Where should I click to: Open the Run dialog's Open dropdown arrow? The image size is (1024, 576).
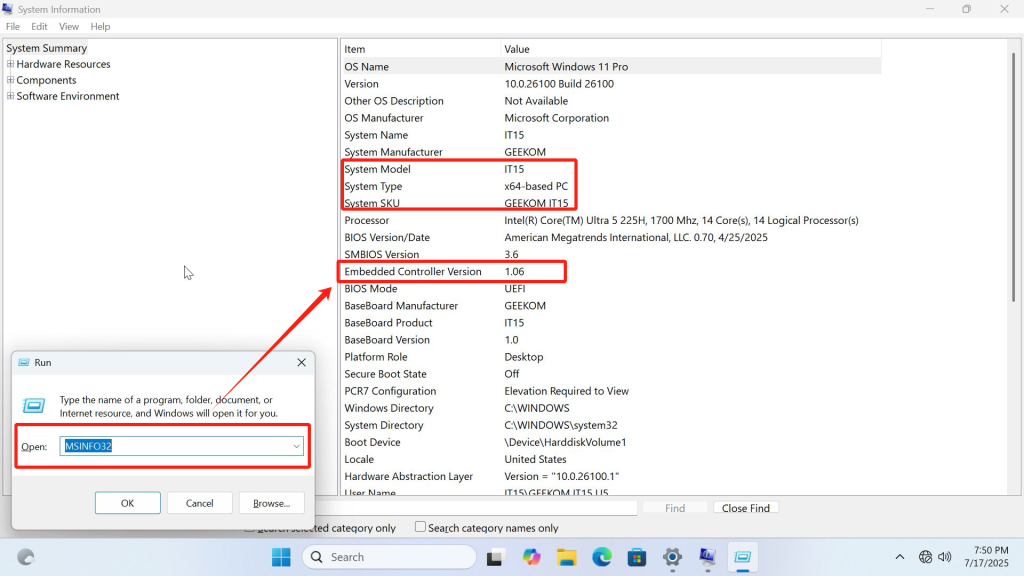296,447
